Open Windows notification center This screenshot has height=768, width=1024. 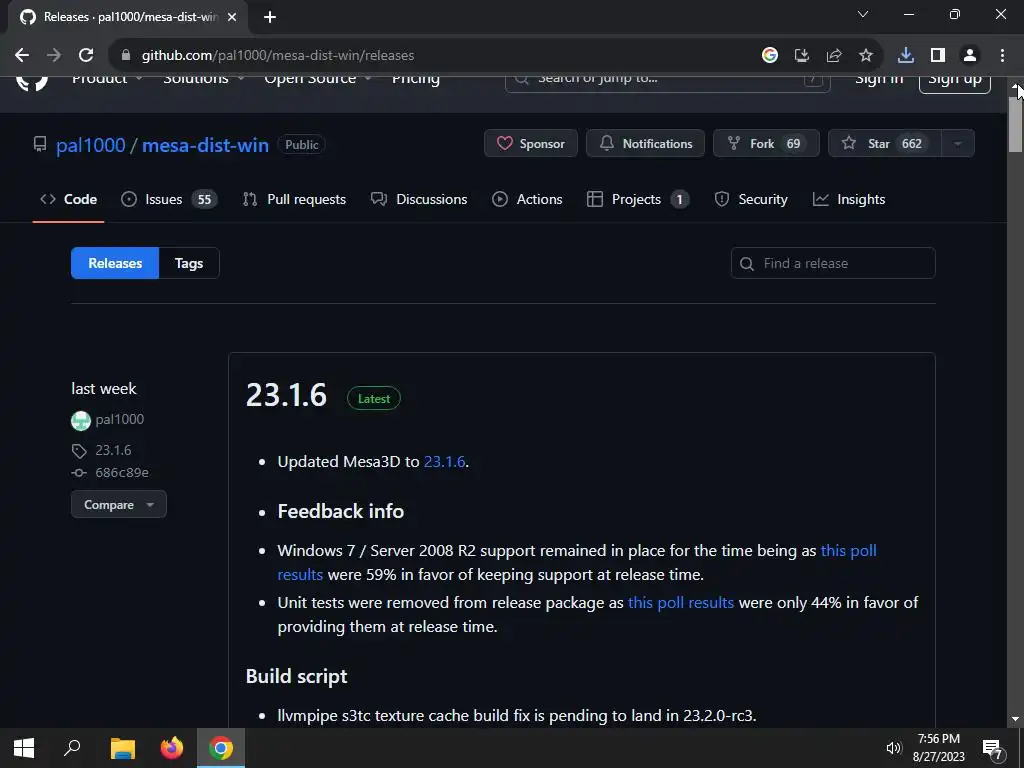click(992, 748)
